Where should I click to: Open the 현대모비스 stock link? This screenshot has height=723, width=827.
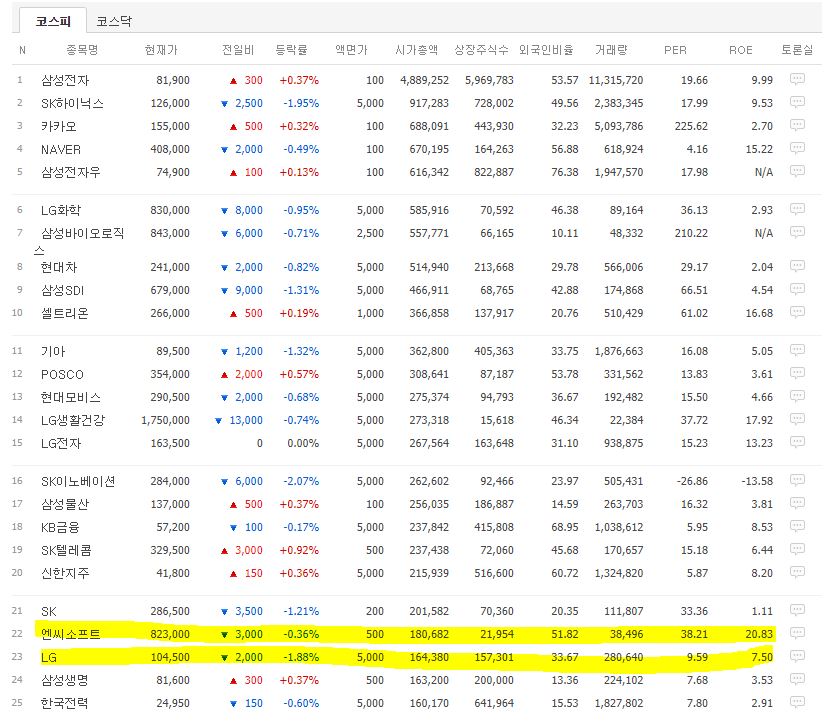pyautogui.click(x=71, y=398)
